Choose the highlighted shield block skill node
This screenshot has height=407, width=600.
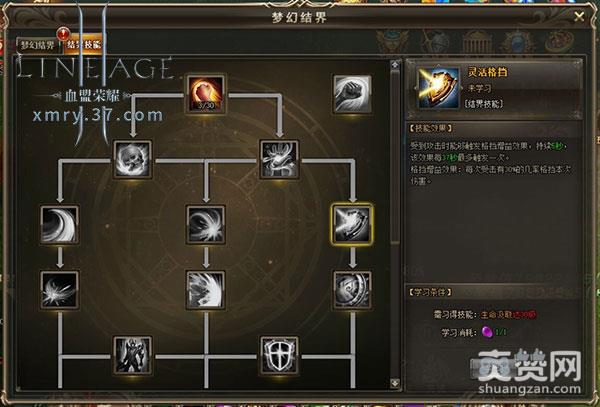point(352,225)
